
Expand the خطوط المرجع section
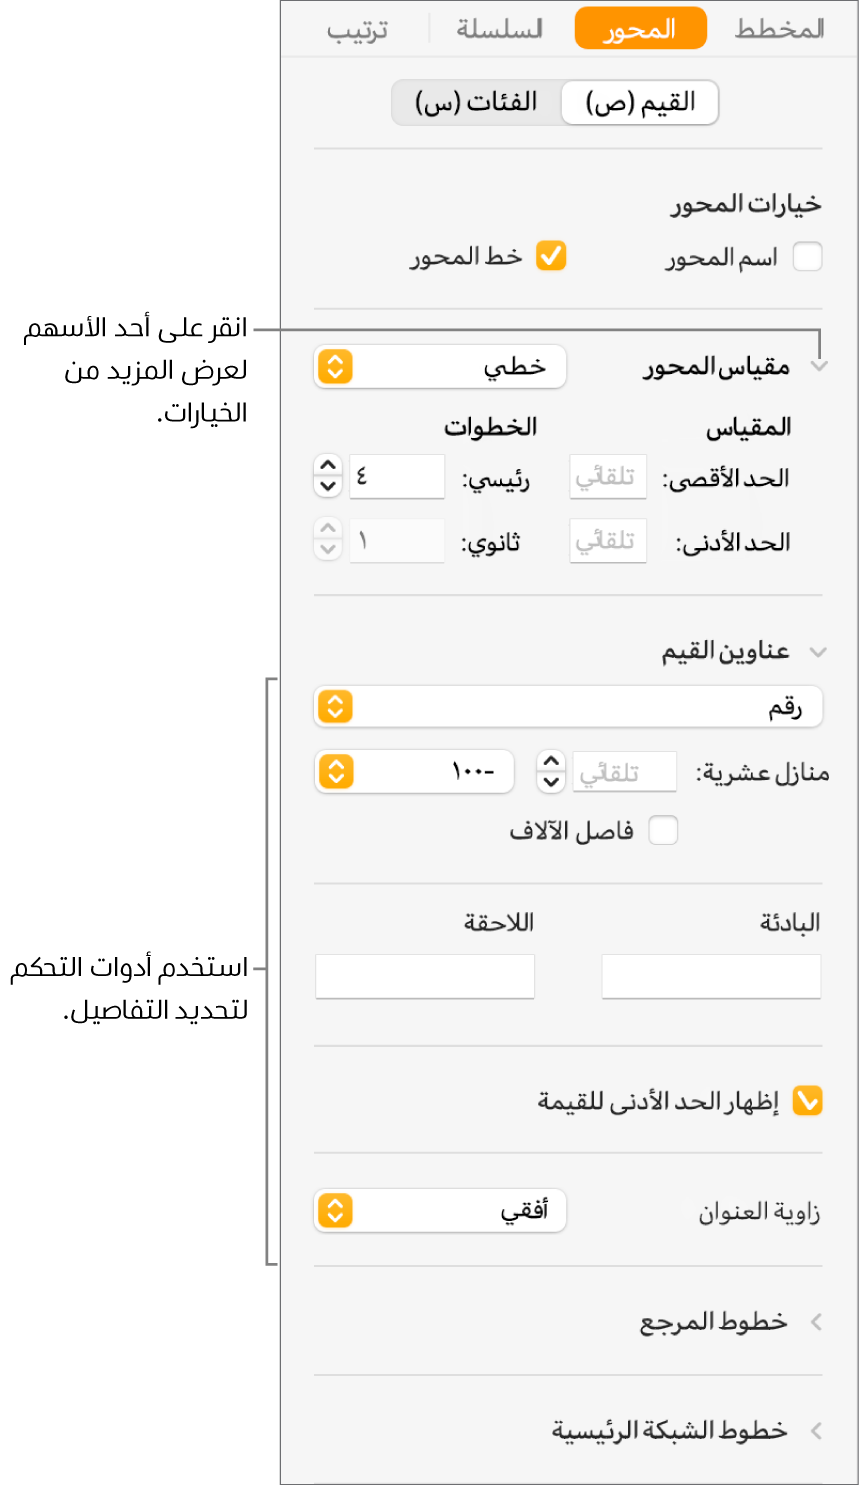pos(816,1322)
